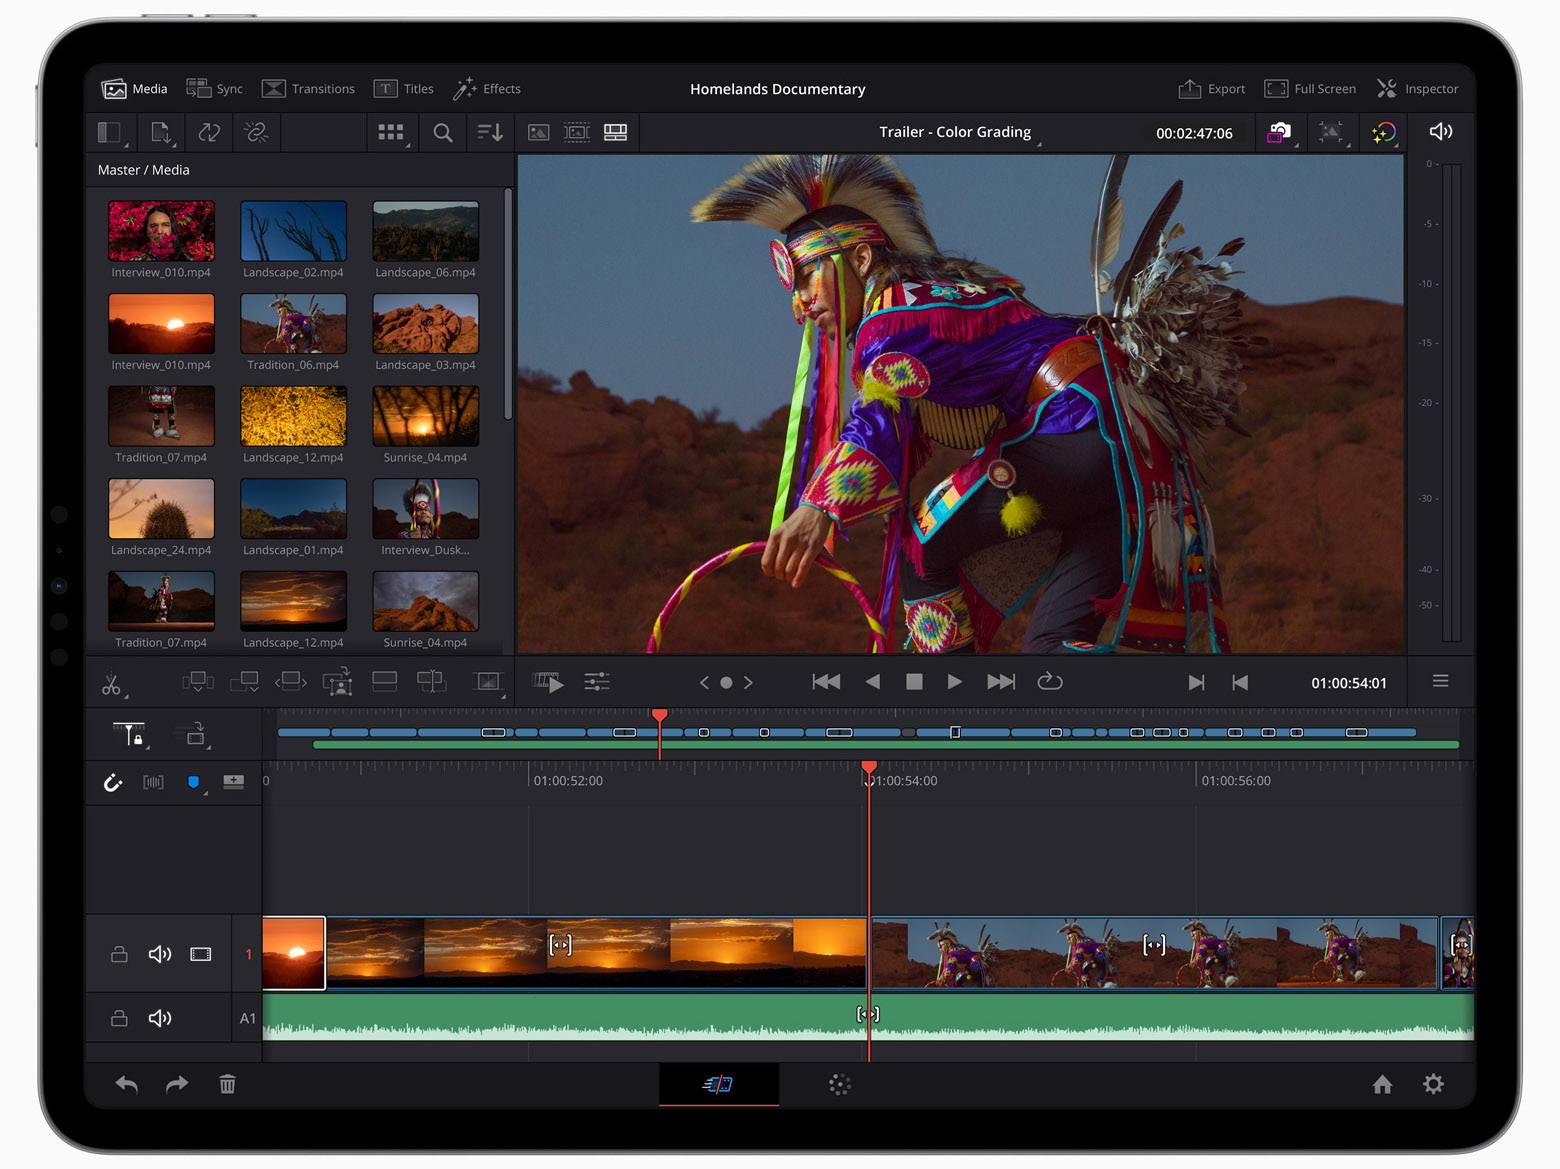Open the Trailer - Color Grading timeline dropdown
The width and height of the screenshot is (1560, 1169).
pyautogui.click(x=955, y=131)
